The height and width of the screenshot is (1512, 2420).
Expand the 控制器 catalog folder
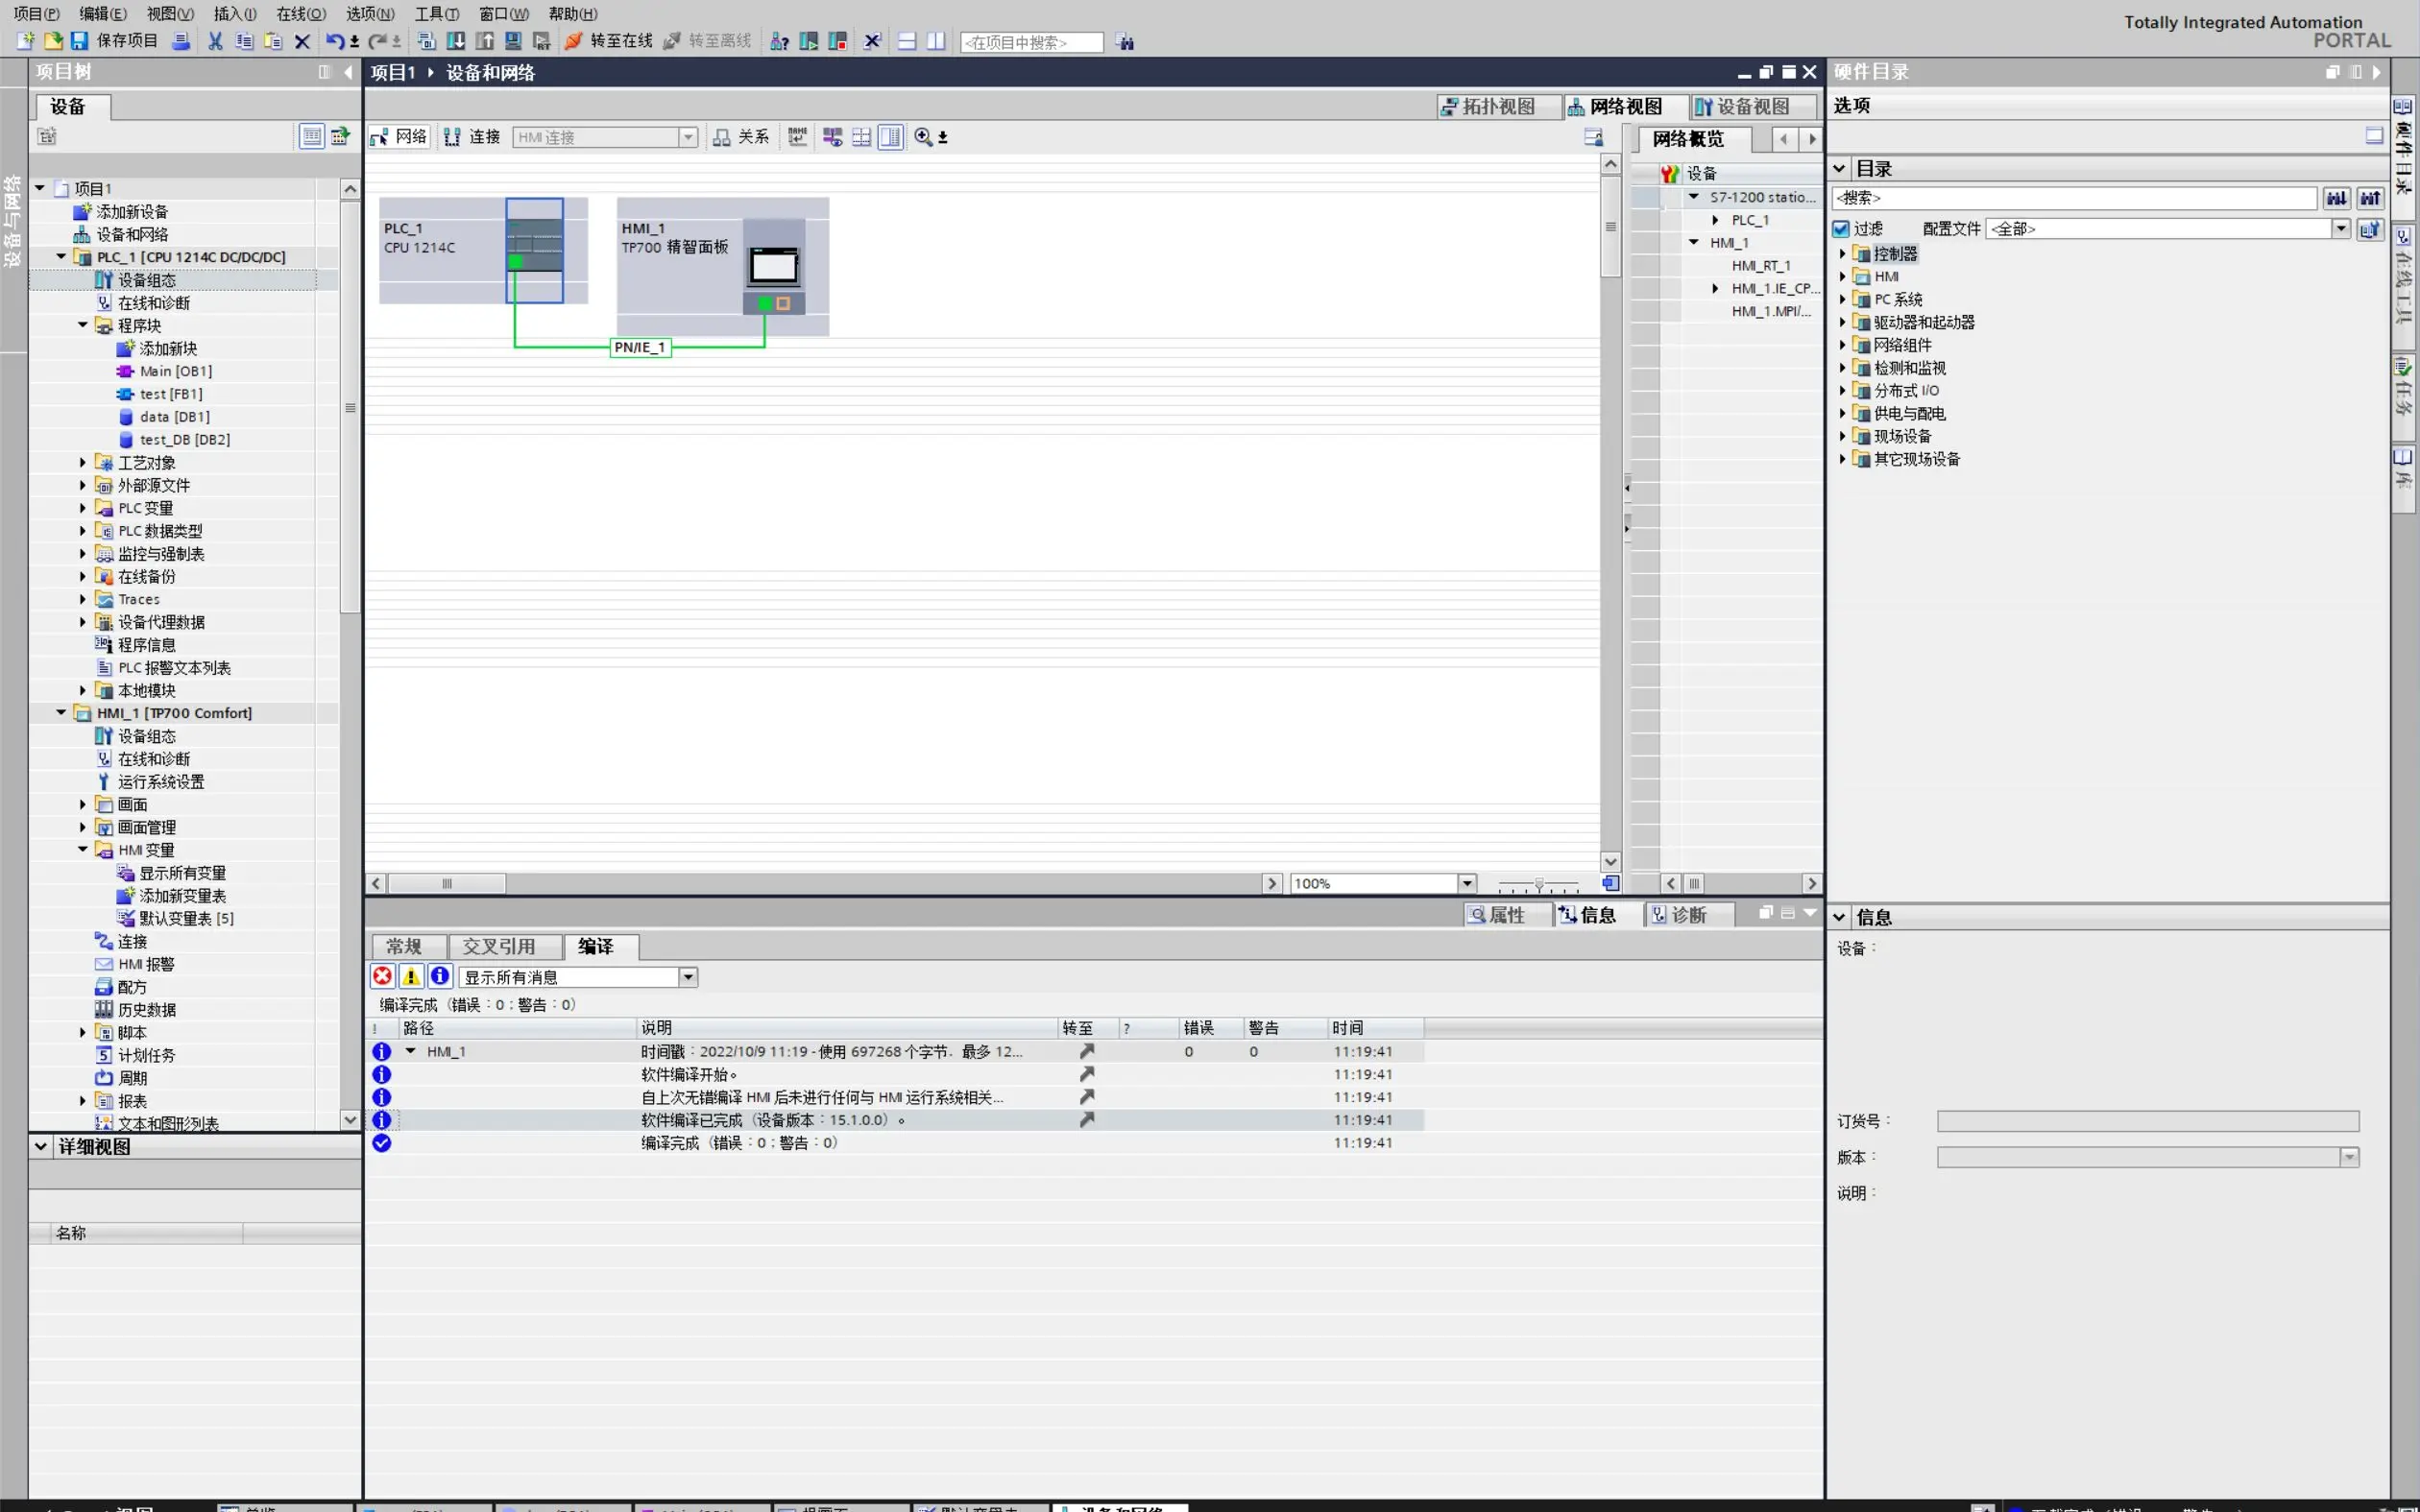pos(1842,254)
